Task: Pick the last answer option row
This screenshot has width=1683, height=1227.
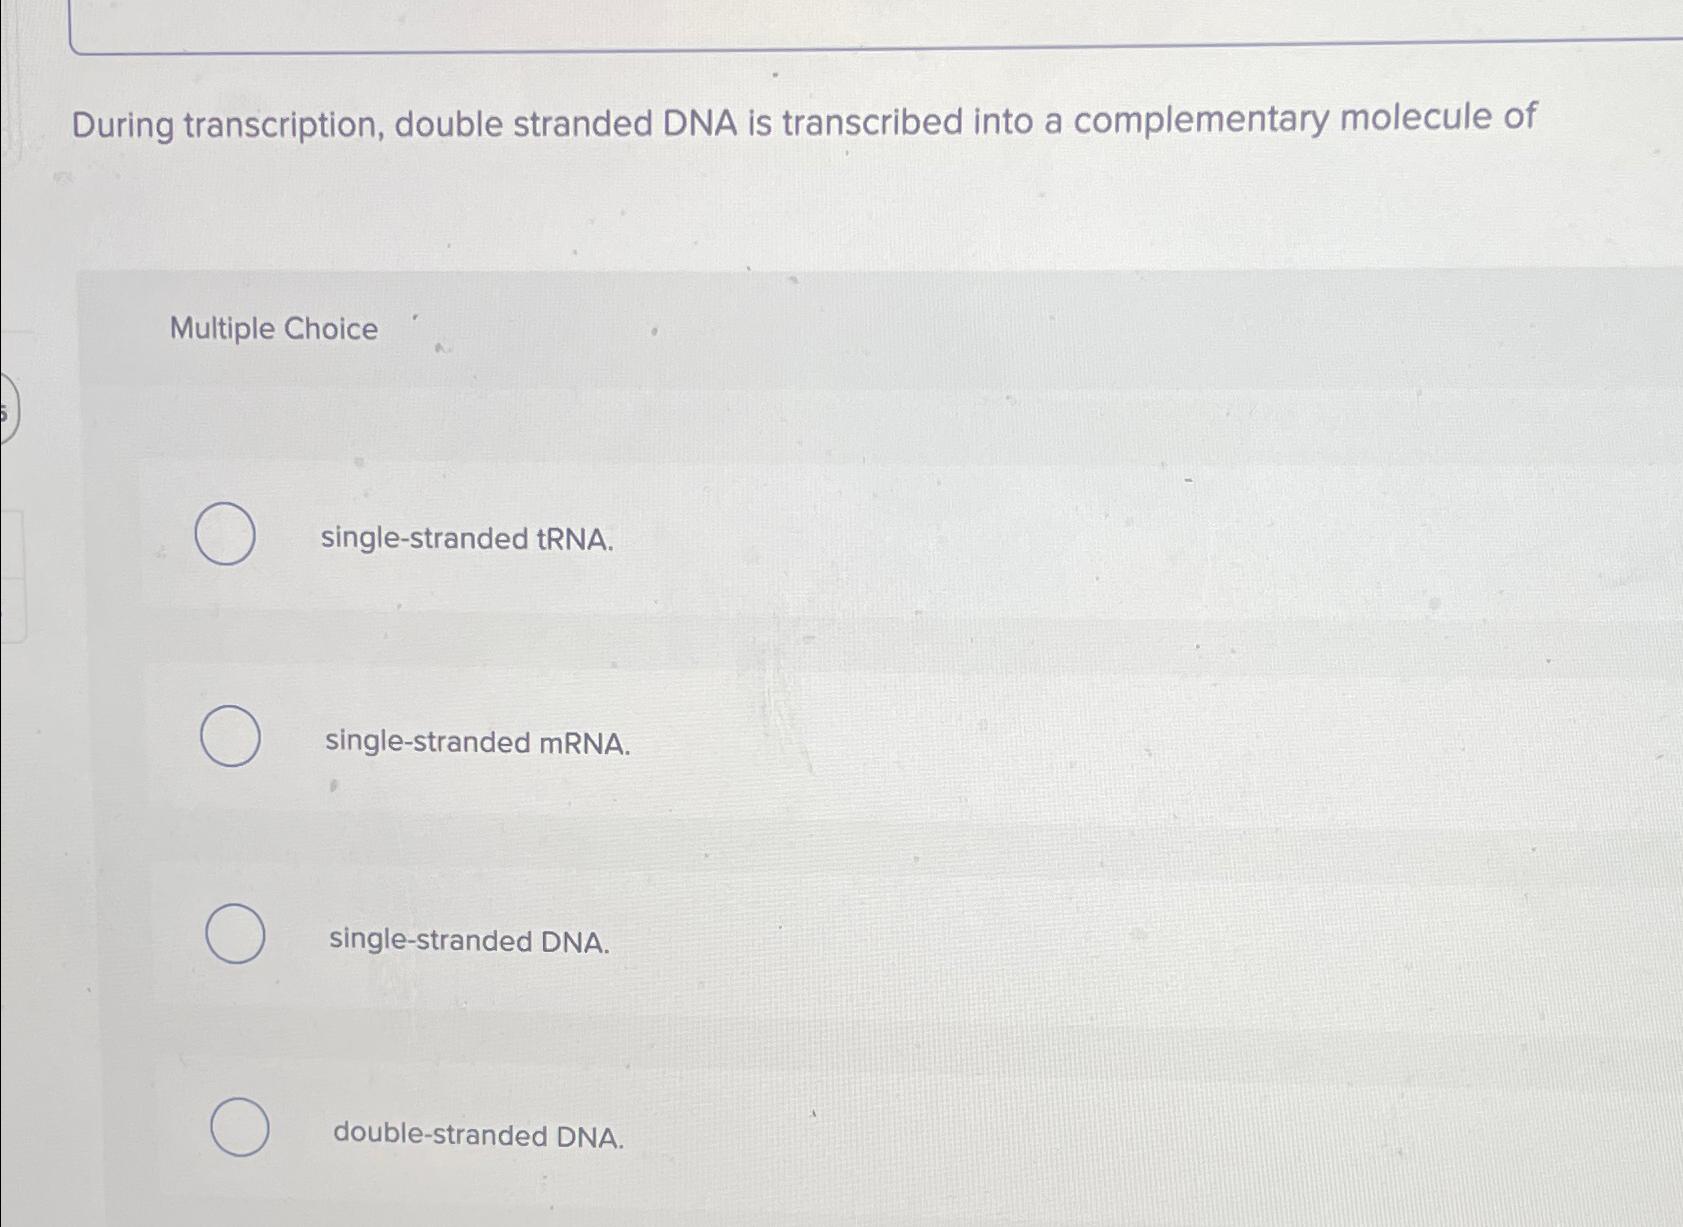Action: pos(800,1132)
